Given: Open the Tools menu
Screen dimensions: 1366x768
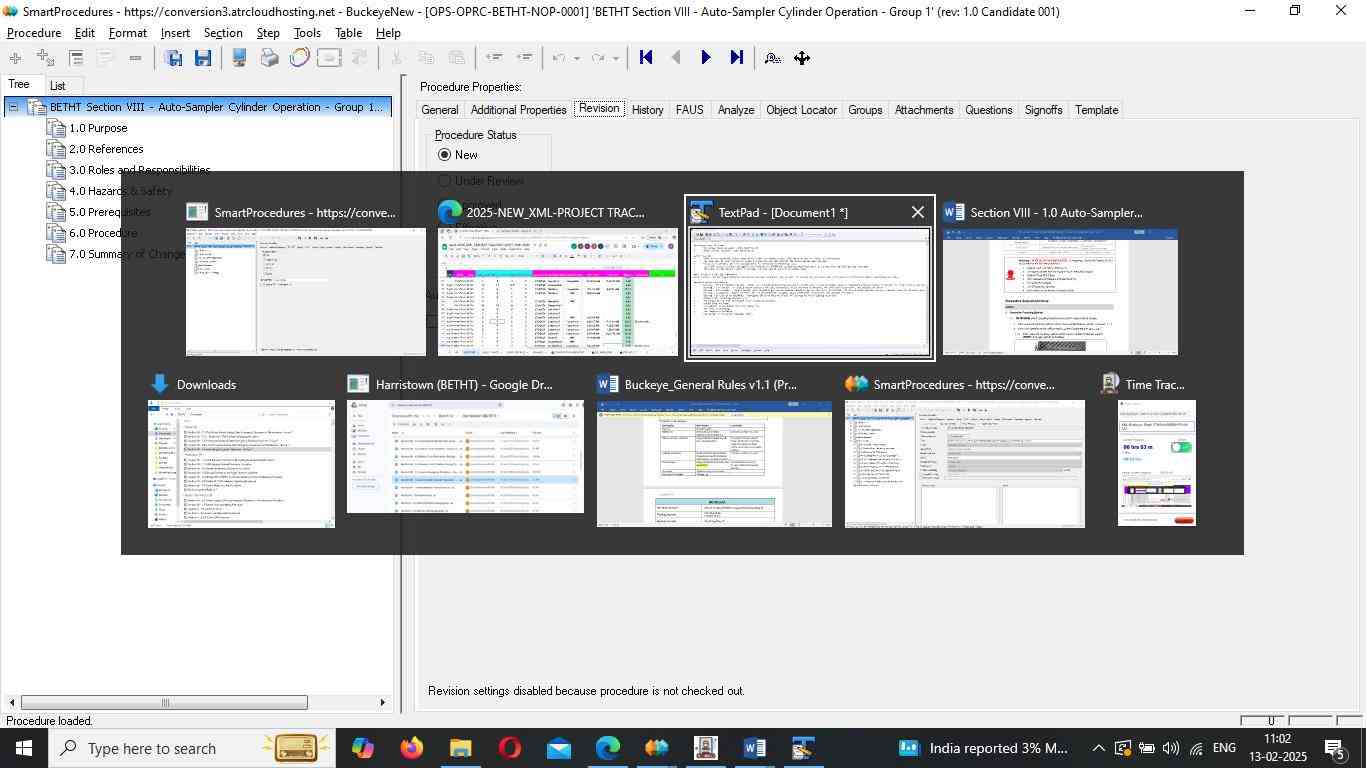Looking at the screenshot, I should [x=307, y=33].
